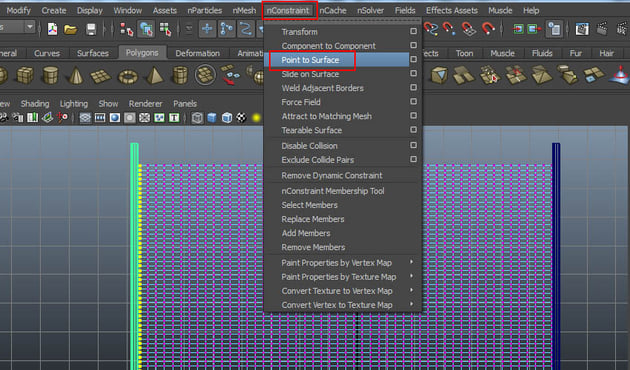Click the Open Scene folder icon
The width and height of the screenshot is (630, 370).
coord(70,29)
